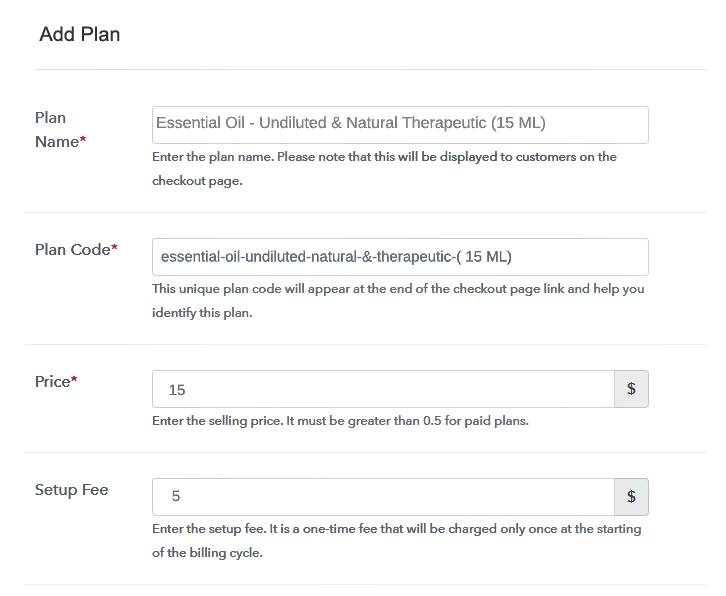Image resolution: width=726 pixels, height=596 pixels.
Task: Click the dollar sign beside the Price field
Action: click(631, 389)
